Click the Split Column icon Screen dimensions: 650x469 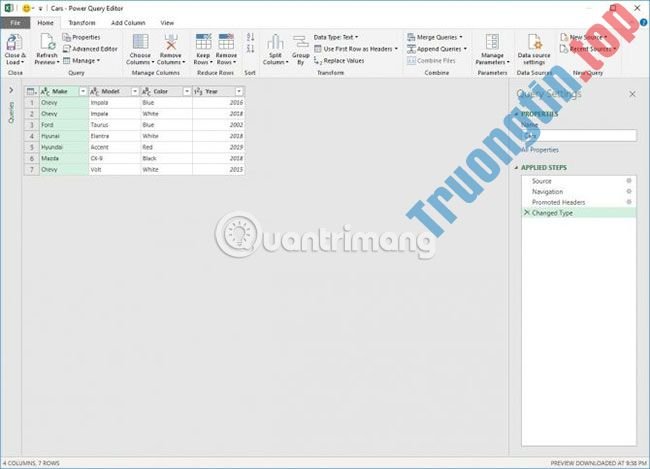[x=275, y=42]
